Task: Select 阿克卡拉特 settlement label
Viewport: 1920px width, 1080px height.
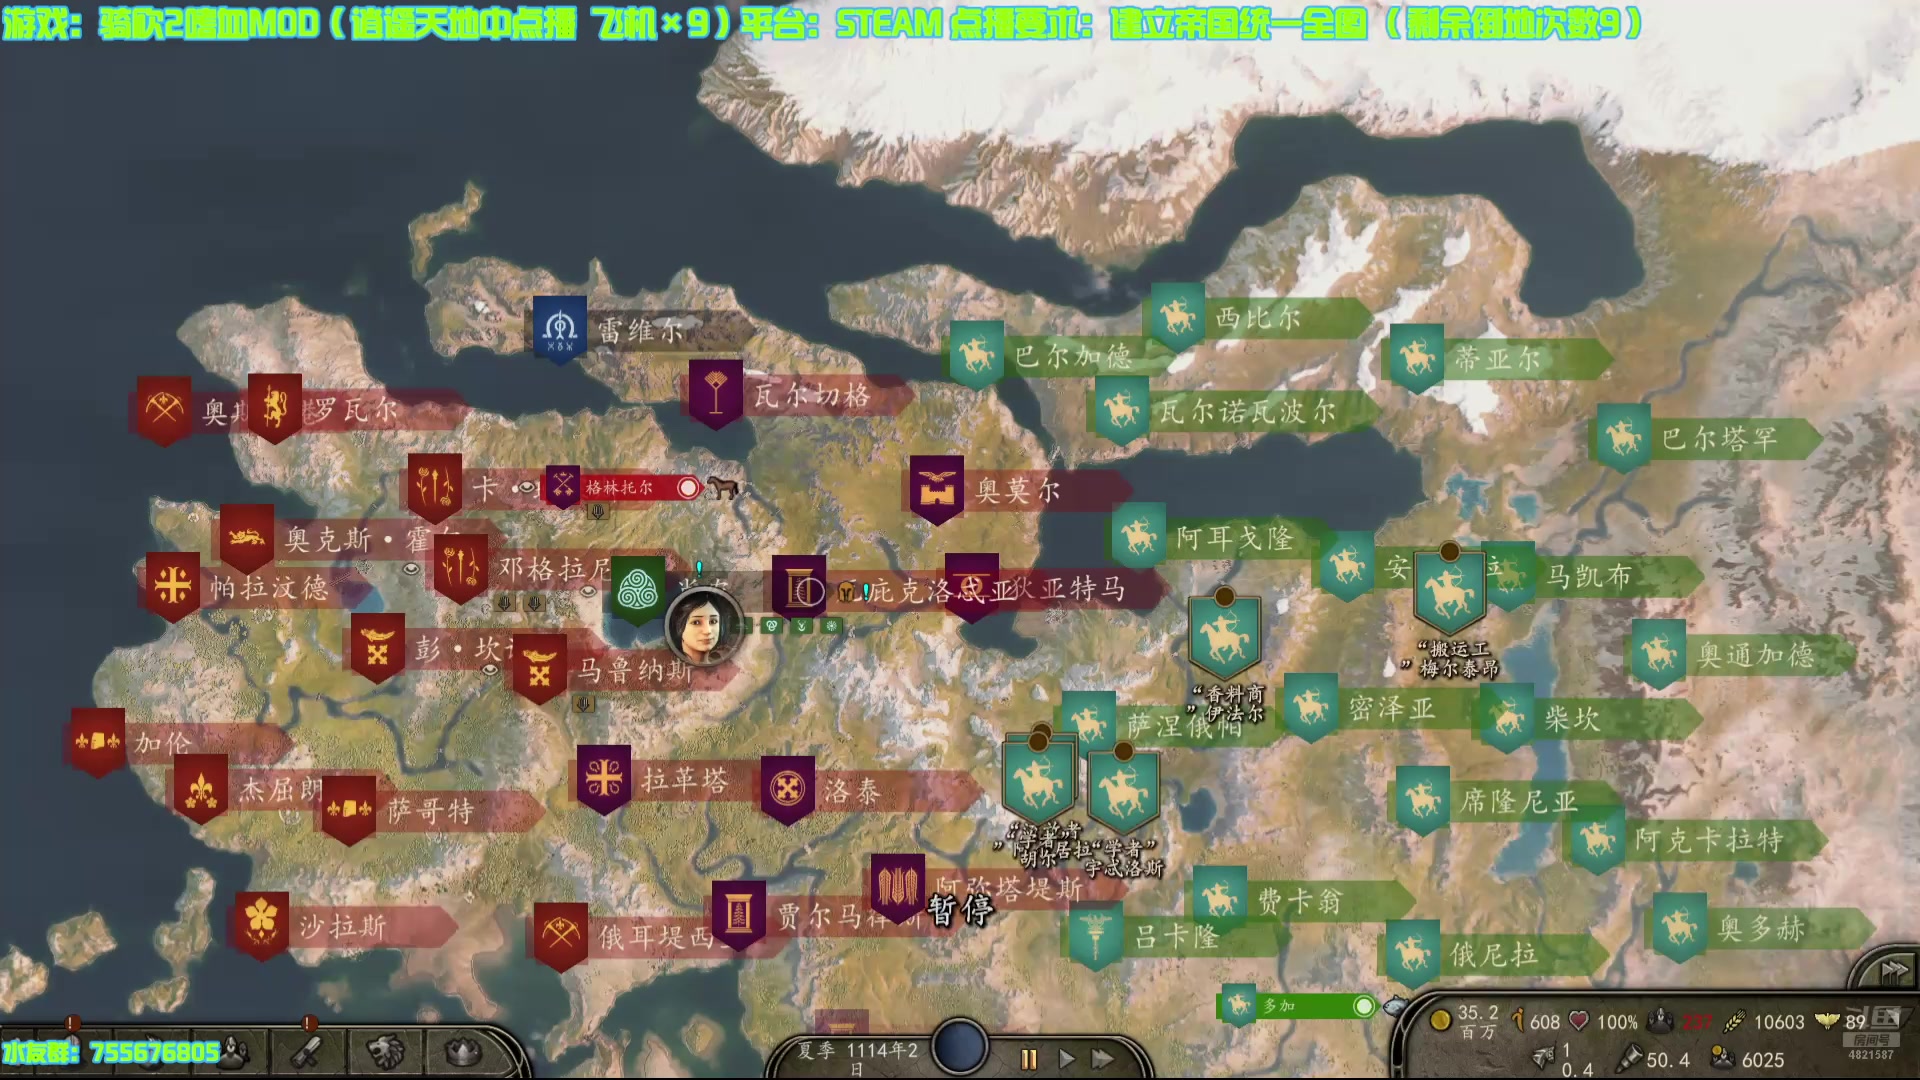Action: 1709,840
